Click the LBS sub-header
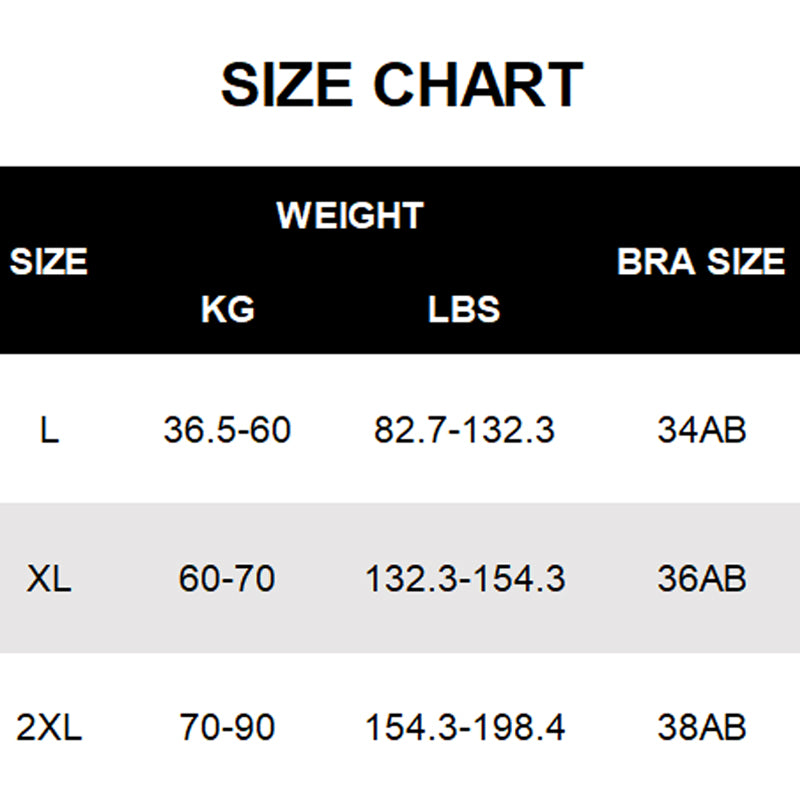Viewport: 800px width, 800px height. (x=464, y=310)
